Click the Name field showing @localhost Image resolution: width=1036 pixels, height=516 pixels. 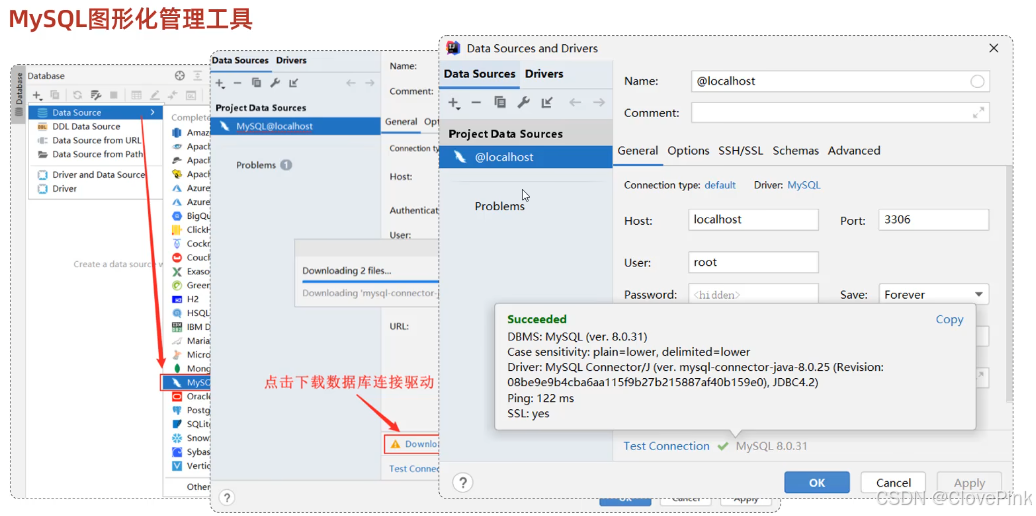840,81
